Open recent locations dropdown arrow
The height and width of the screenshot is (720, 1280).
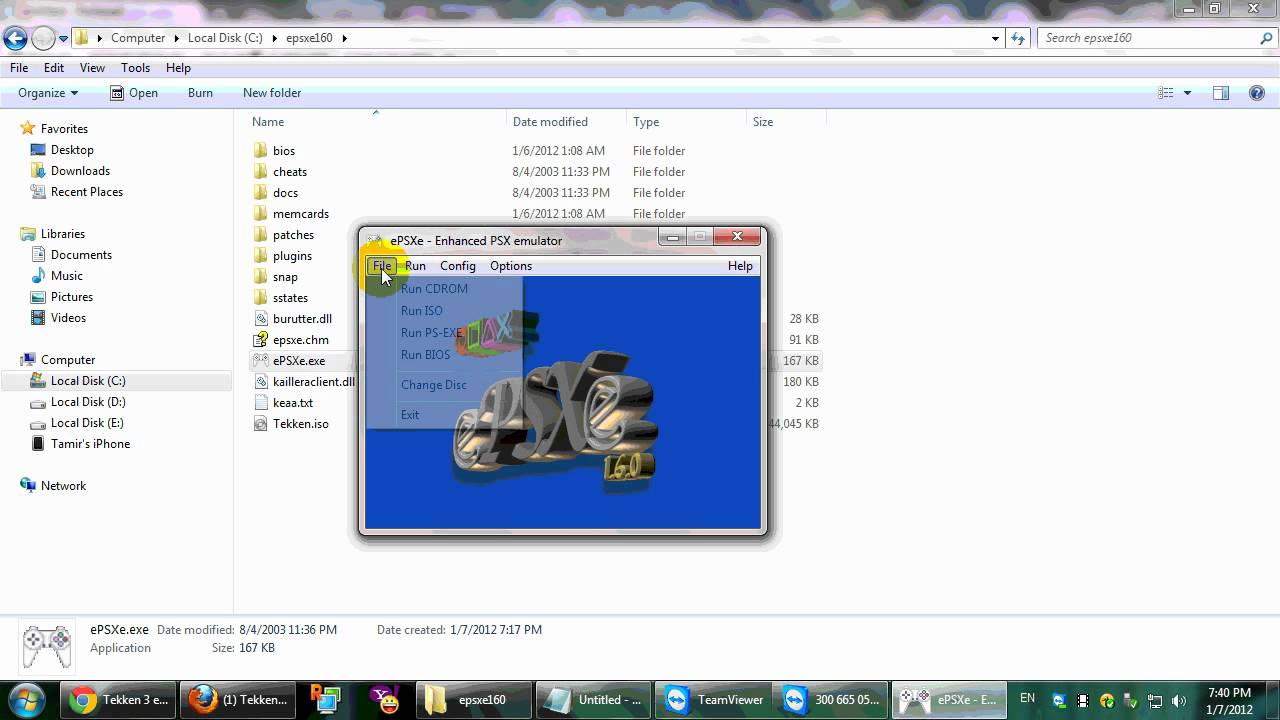(63, 39)
